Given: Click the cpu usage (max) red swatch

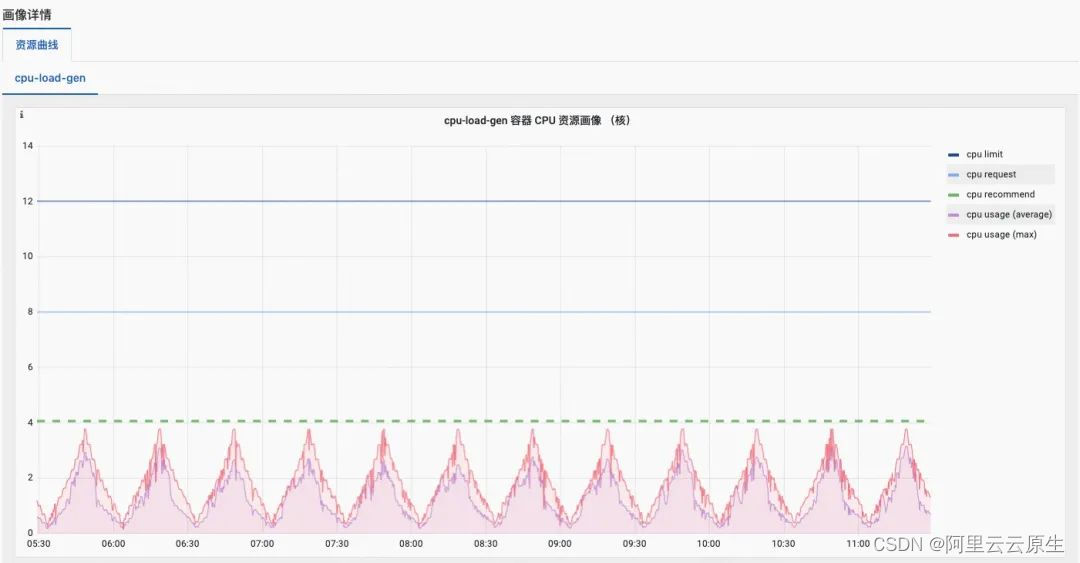Looking at the screenshot, I should pos(953,235).
